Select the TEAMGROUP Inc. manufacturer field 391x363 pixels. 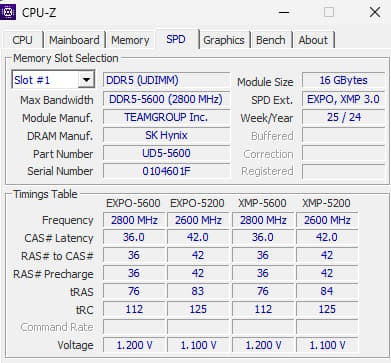(x=166, y=117)
